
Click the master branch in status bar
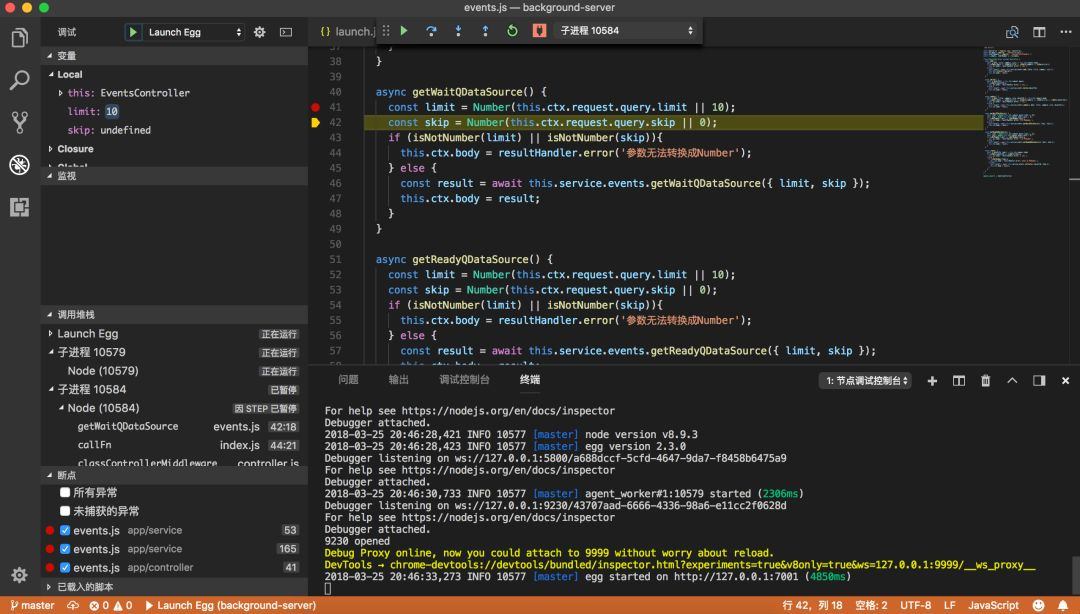click(32, 605)
